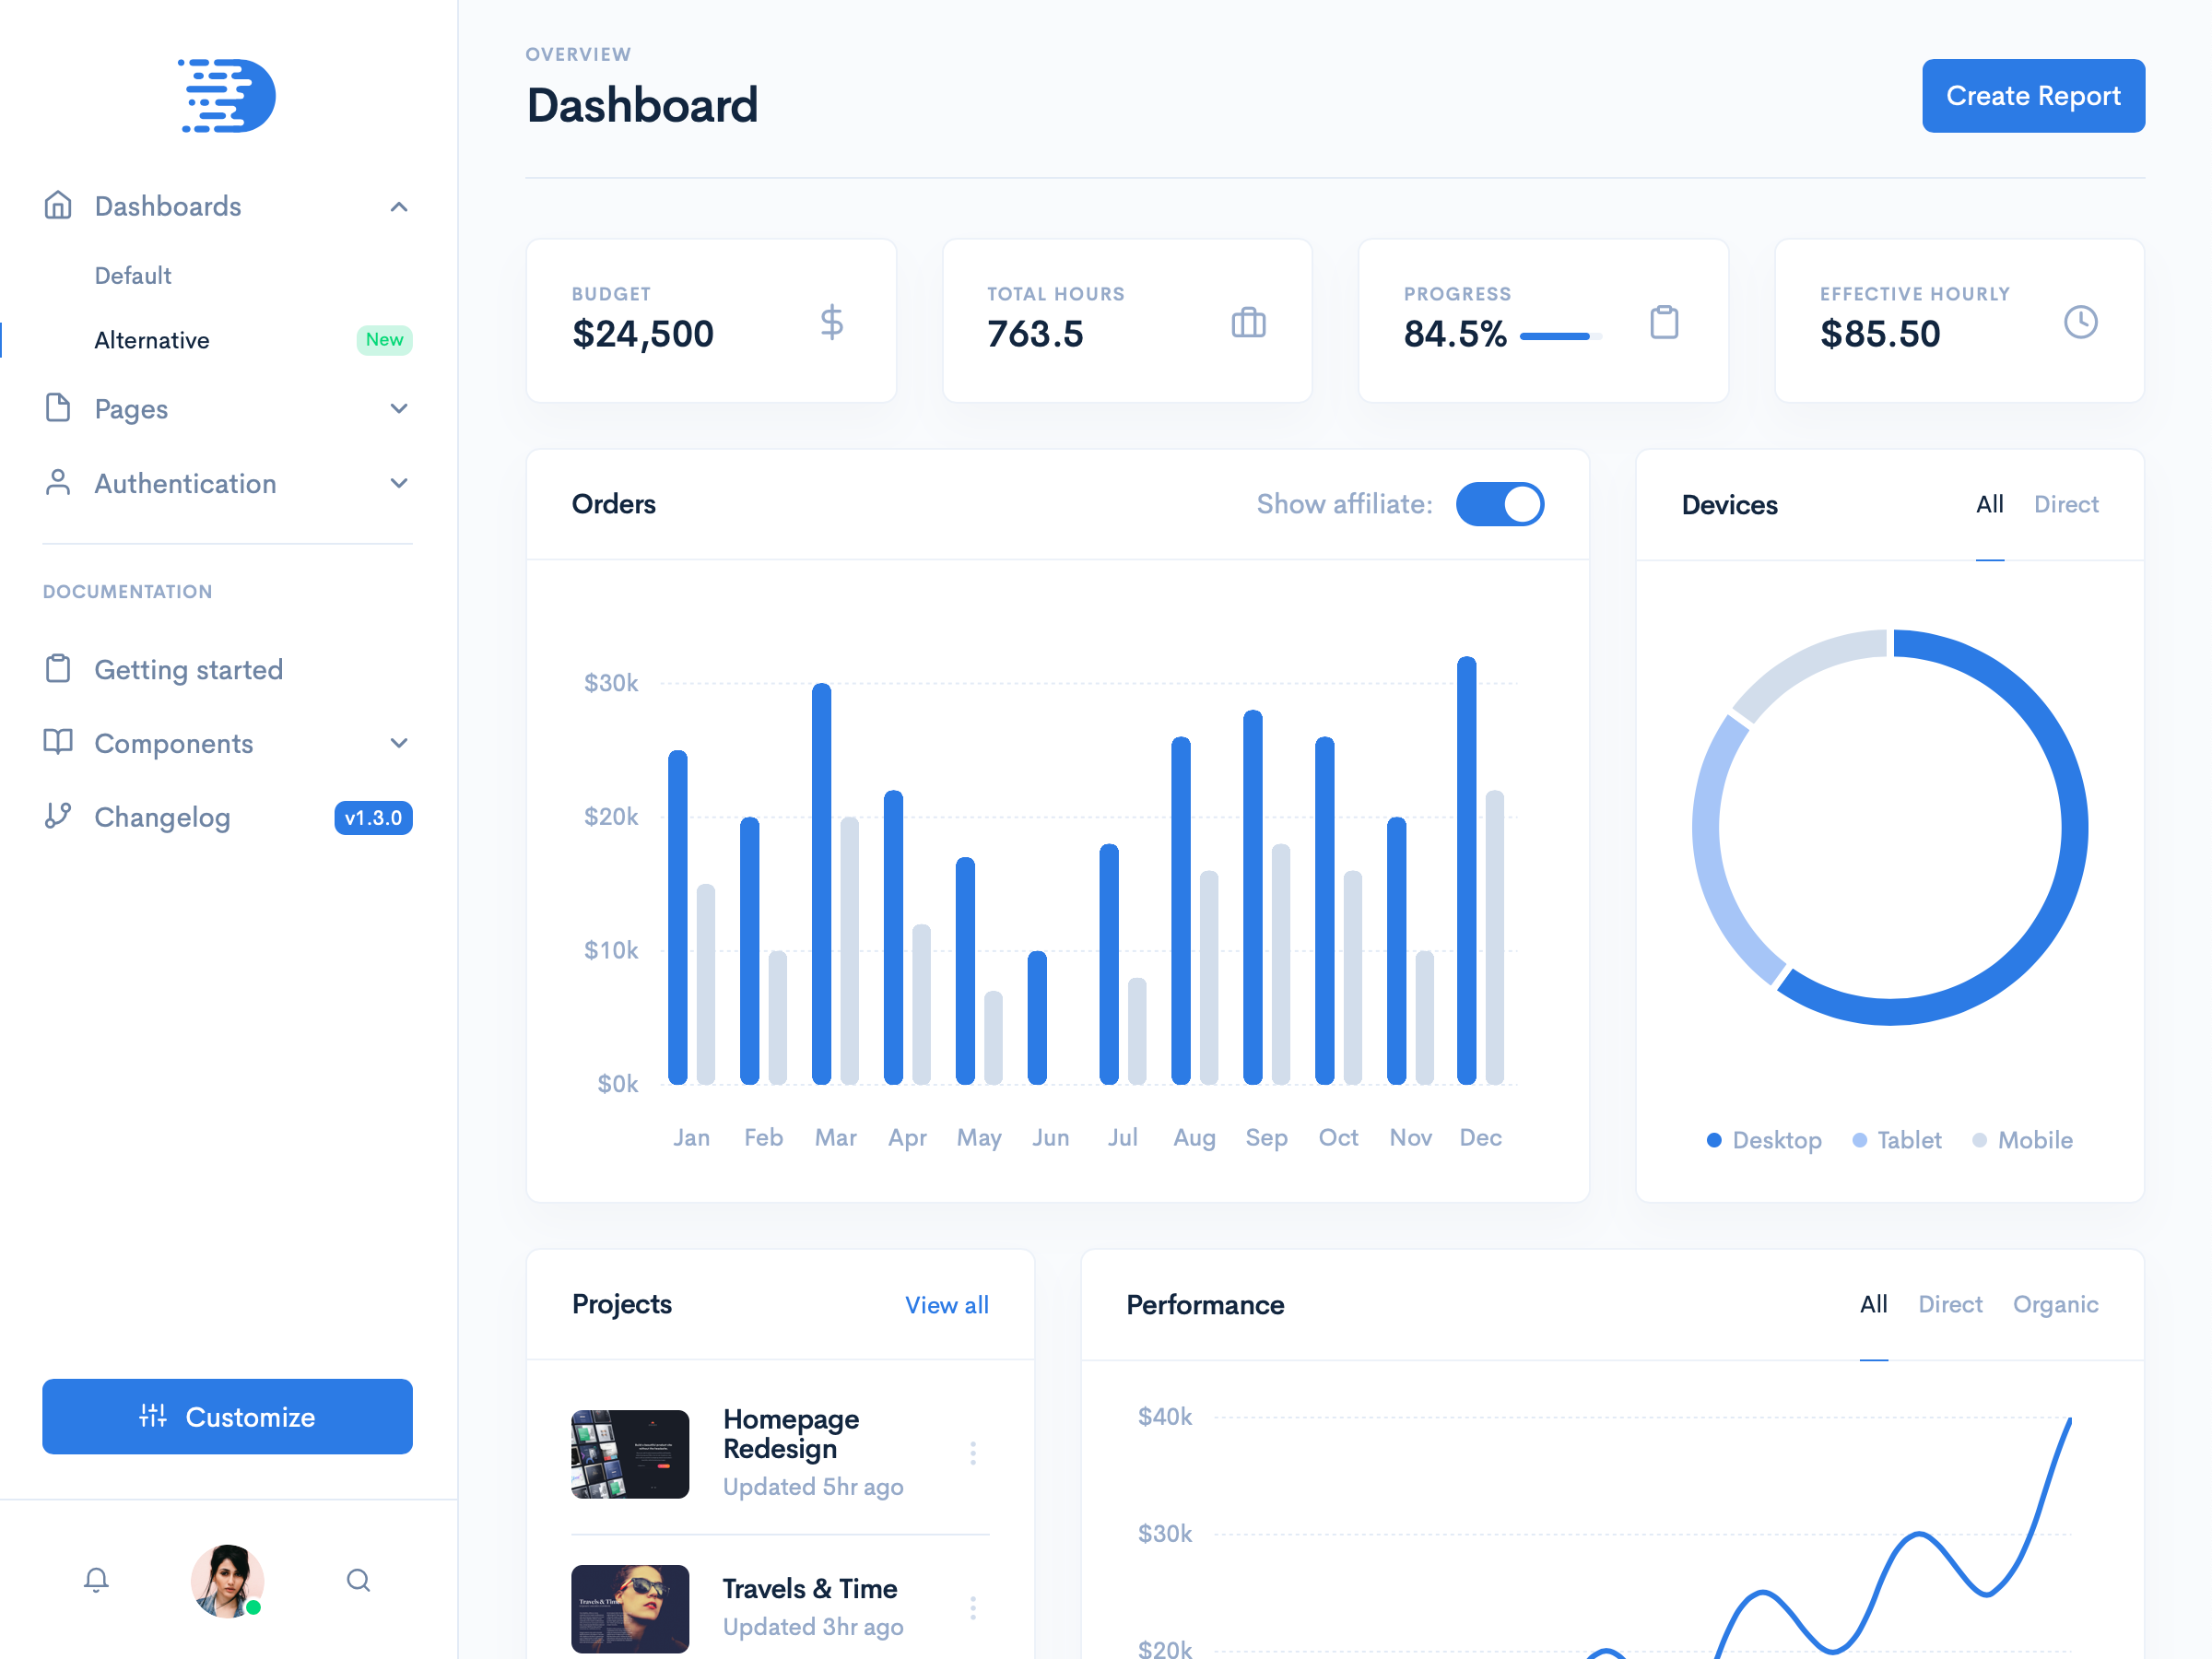Screen dimensions: 2212x1659
Task: Click the Budget dollar sign icon
Action: [830, 323]
